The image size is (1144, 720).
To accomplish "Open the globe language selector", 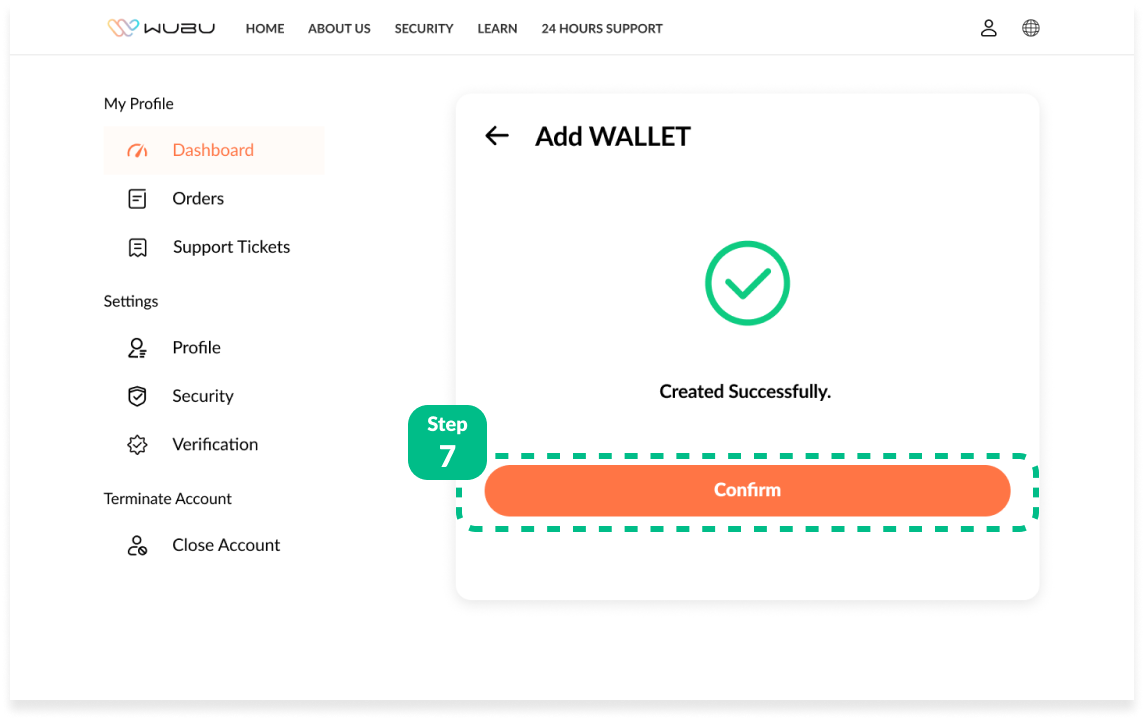I will (x=1031, y=28).
